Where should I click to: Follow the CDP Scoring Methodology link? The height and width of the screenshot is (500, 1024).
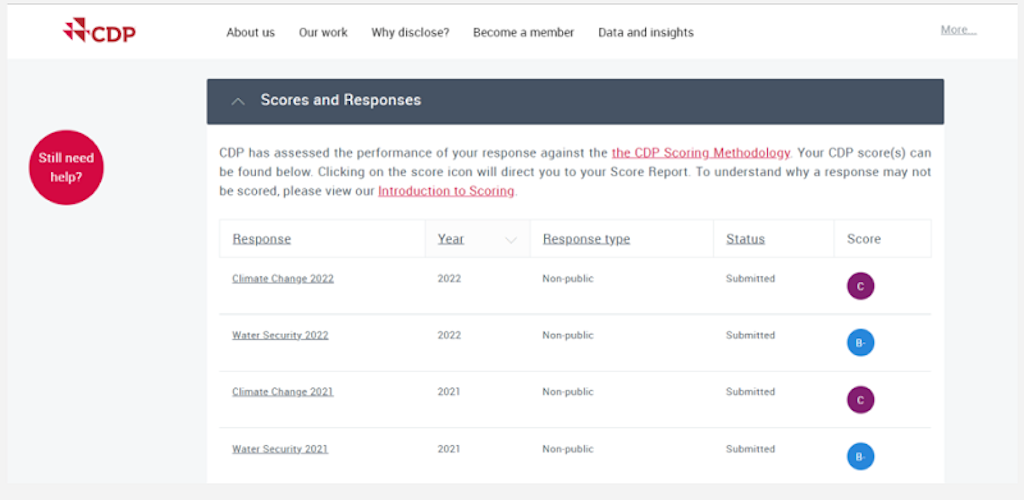point(700,153)
